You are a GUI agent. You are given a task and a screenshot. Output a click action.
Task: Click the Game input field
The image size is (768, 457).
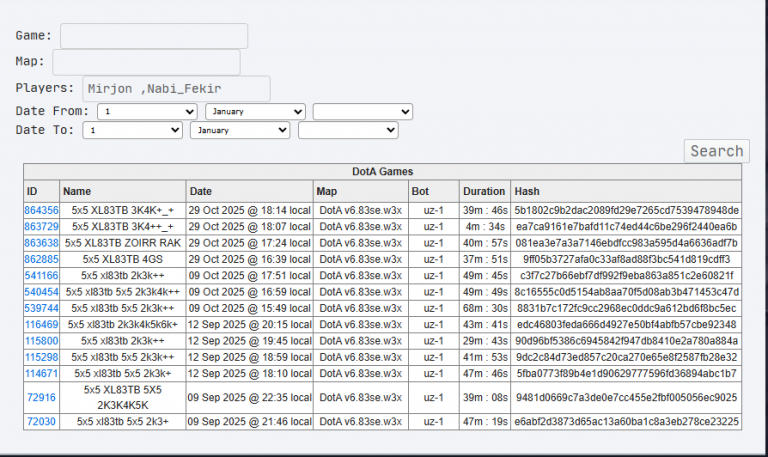click(154, 36)
